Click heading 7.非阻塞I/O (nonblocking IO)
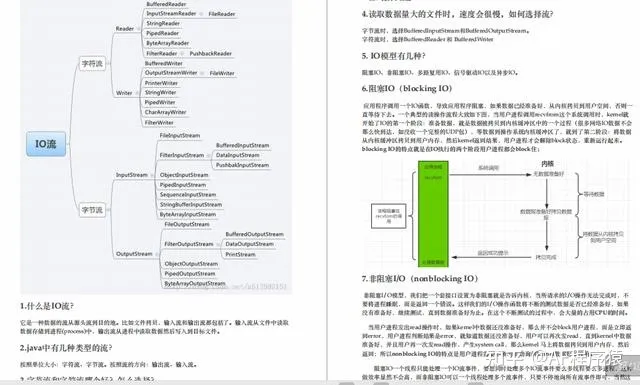 (x=420, y=279)
